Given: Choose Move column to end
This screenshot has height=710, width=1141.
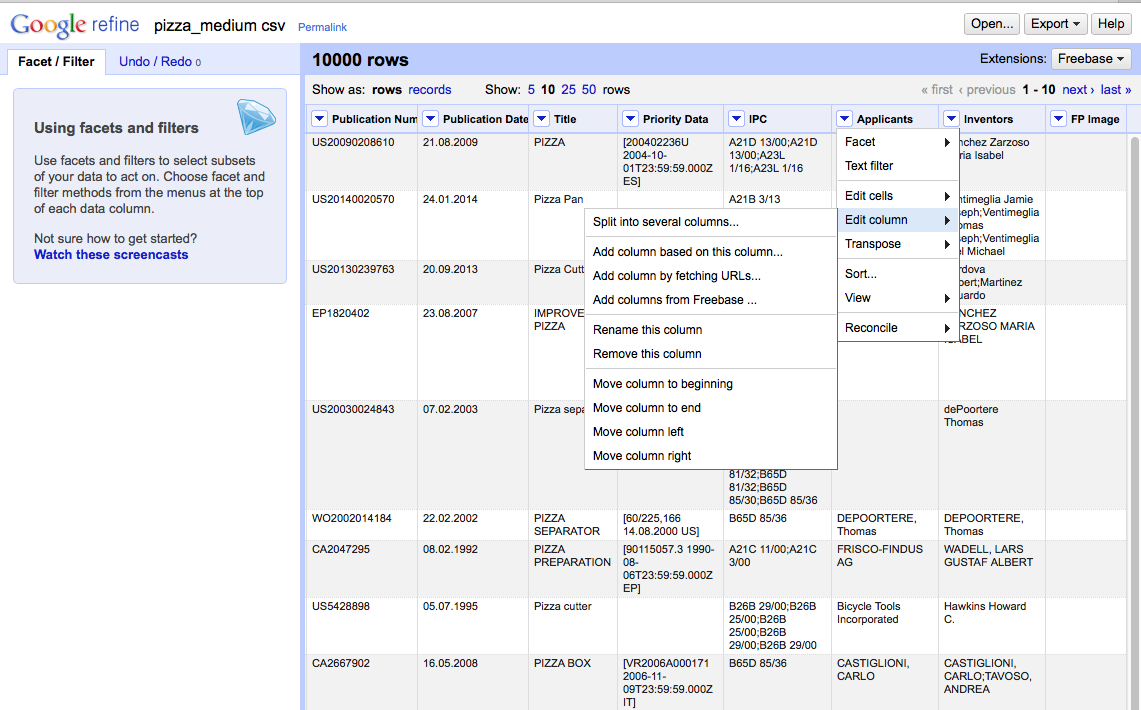Looking at the screenshot, I should click(710, 408).
